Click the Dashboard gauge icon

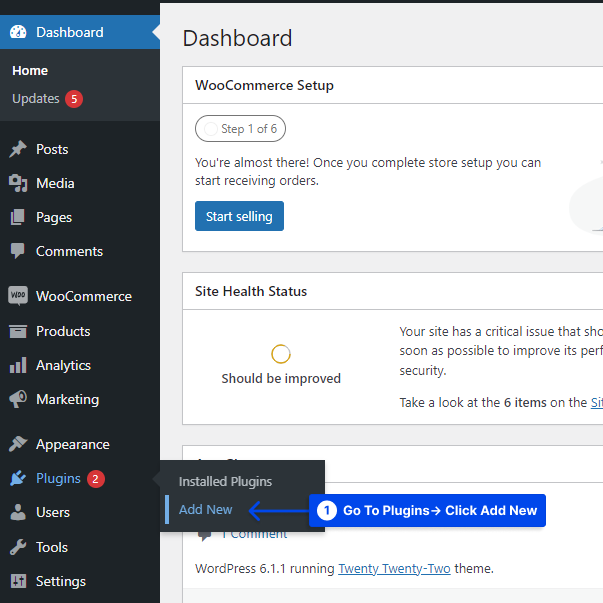click(18, 32)
